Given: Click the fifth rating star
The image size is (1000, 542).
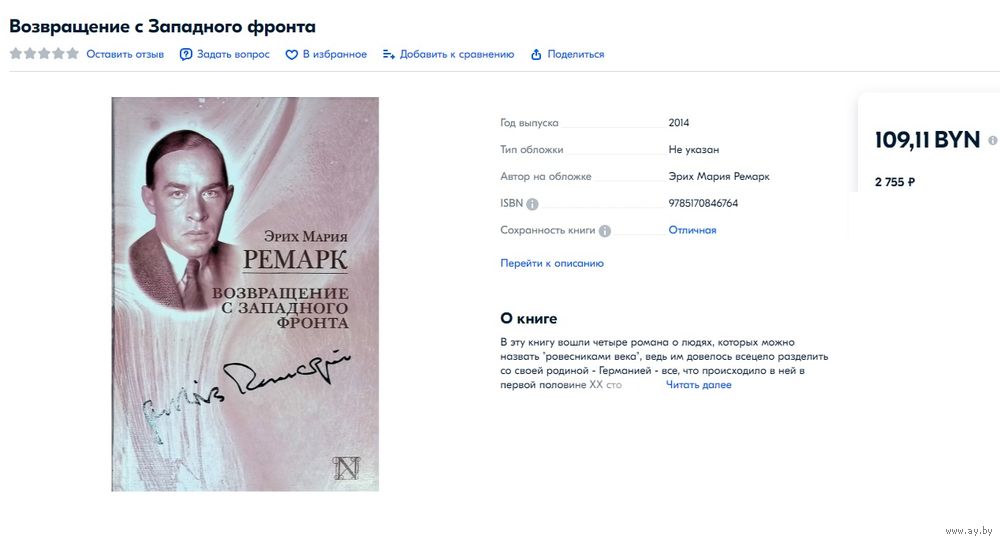Looking at the screenshot, I should pos(73,54).
